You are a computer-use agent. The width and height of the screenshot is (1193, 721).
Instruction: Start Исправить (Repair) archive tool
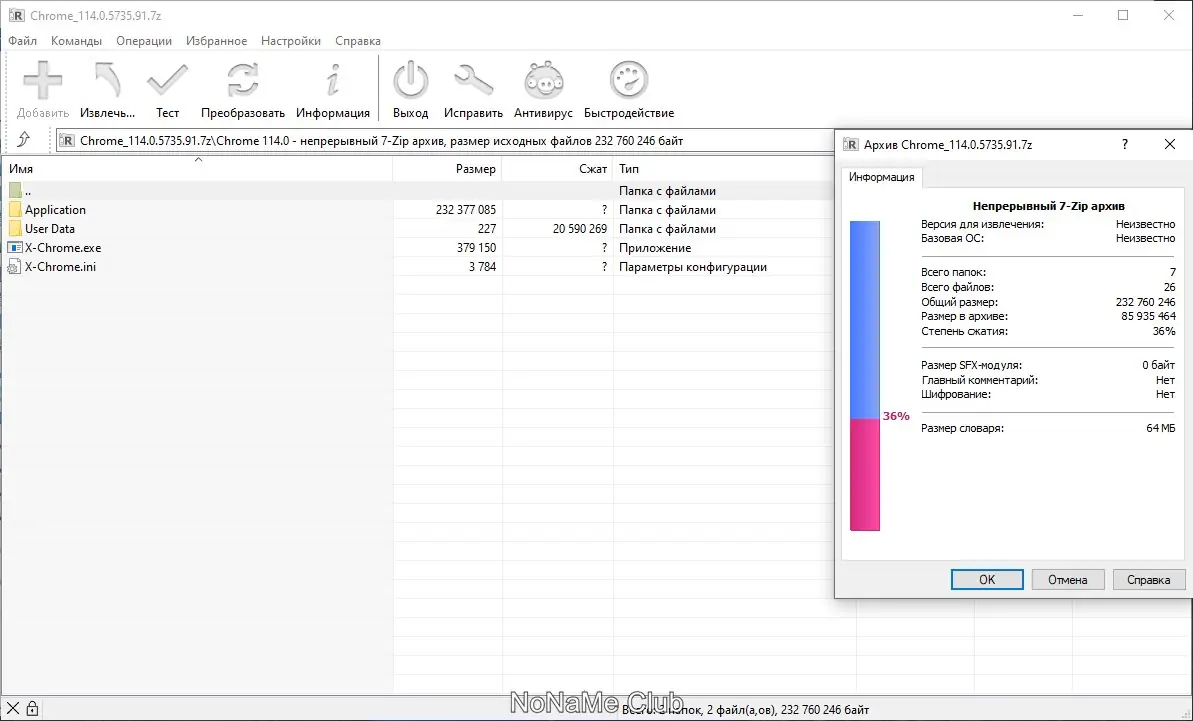tap(473, 80)
